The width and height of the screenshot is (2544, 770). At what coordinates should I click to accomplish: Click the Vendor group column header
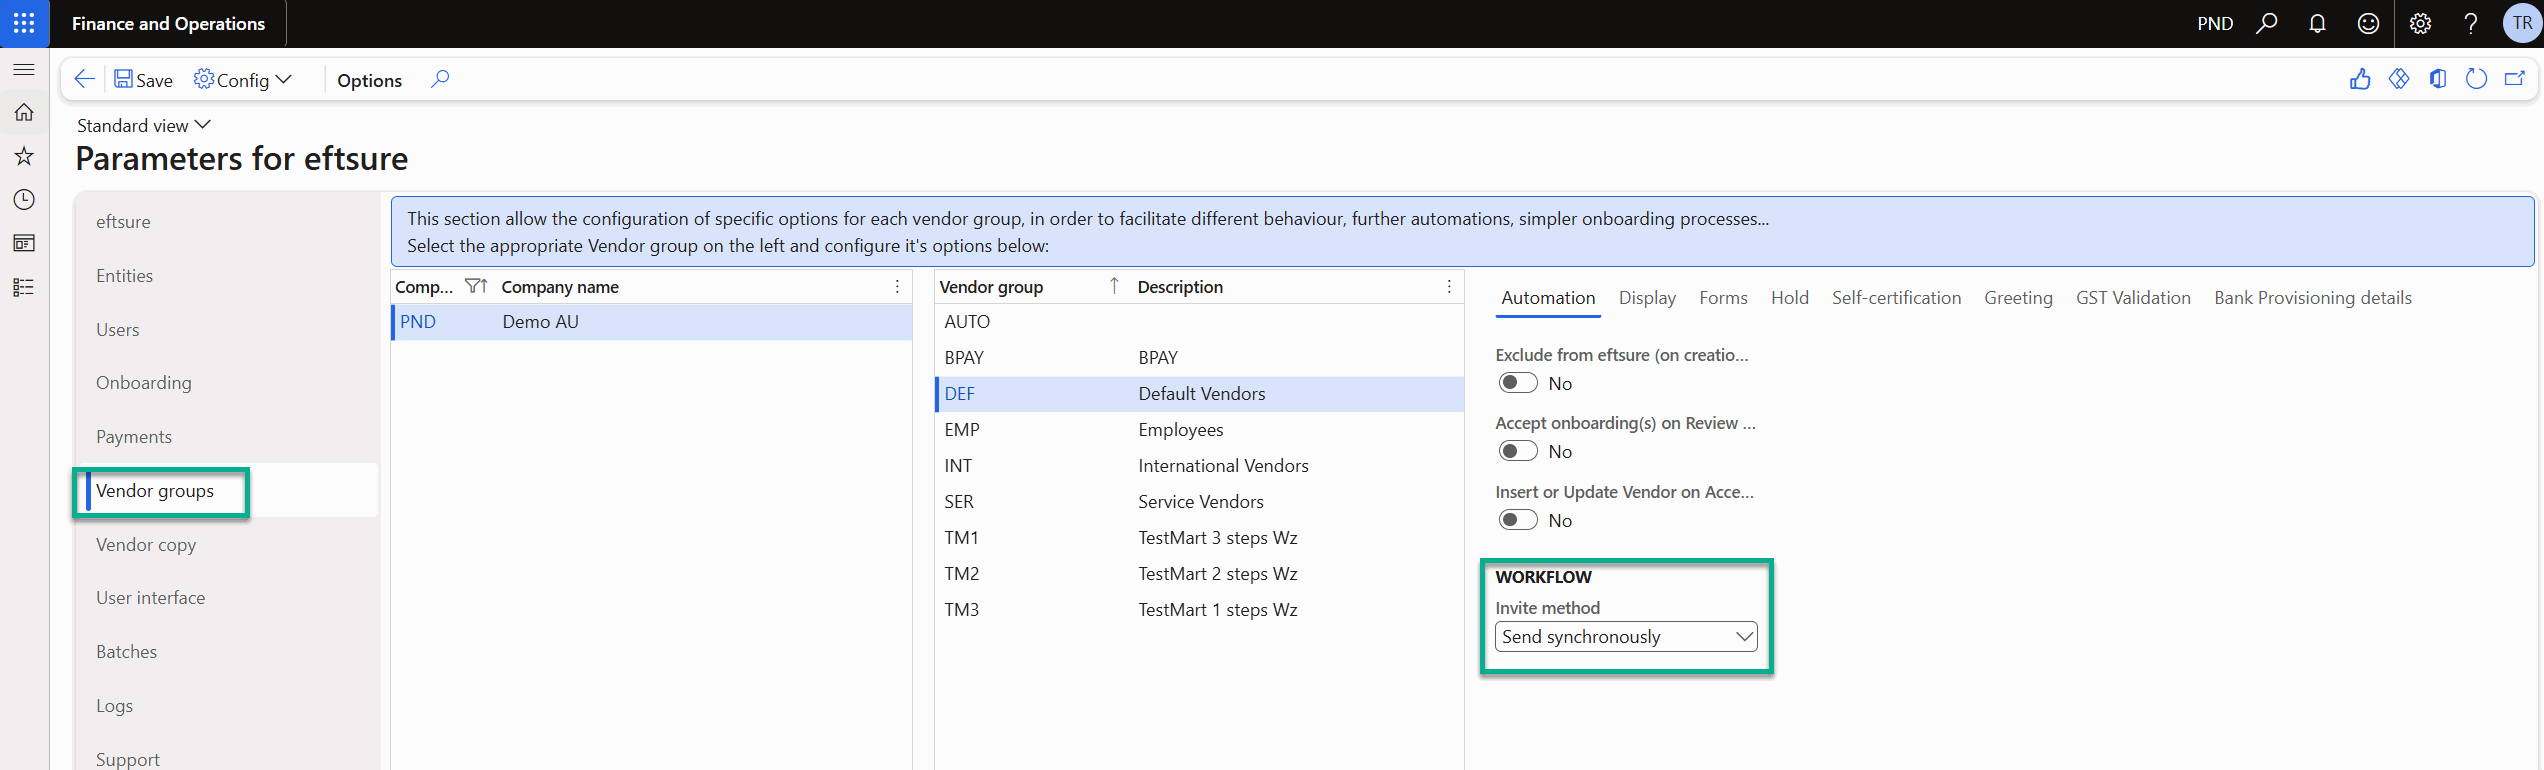point(991,287)
